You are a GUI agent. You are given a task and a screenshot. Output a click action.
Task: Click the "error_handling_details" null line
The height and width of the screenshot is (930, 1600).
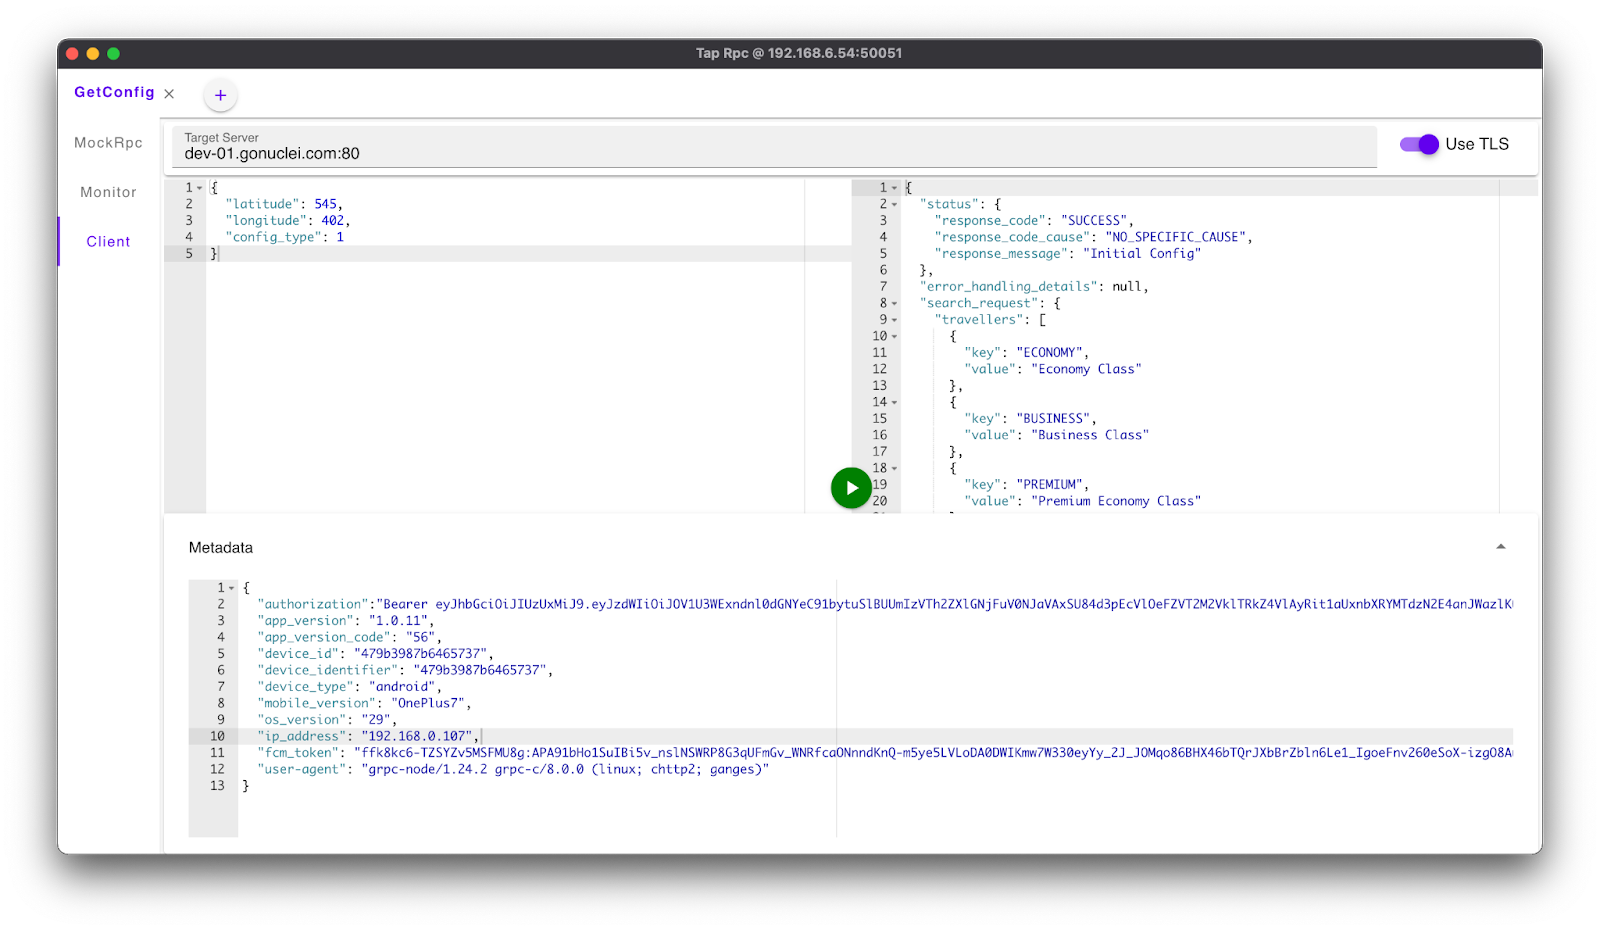pos(1034,287)
